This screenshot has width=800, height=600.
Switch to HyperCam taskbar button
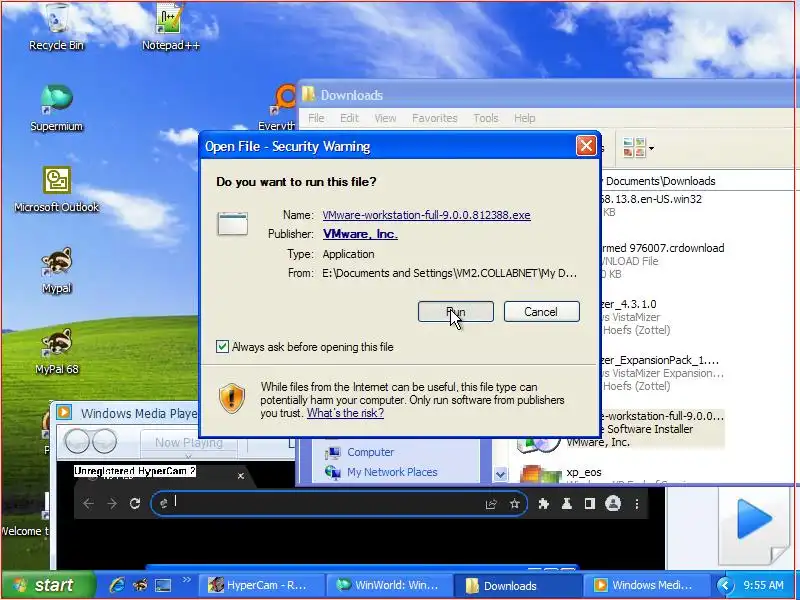261,585
